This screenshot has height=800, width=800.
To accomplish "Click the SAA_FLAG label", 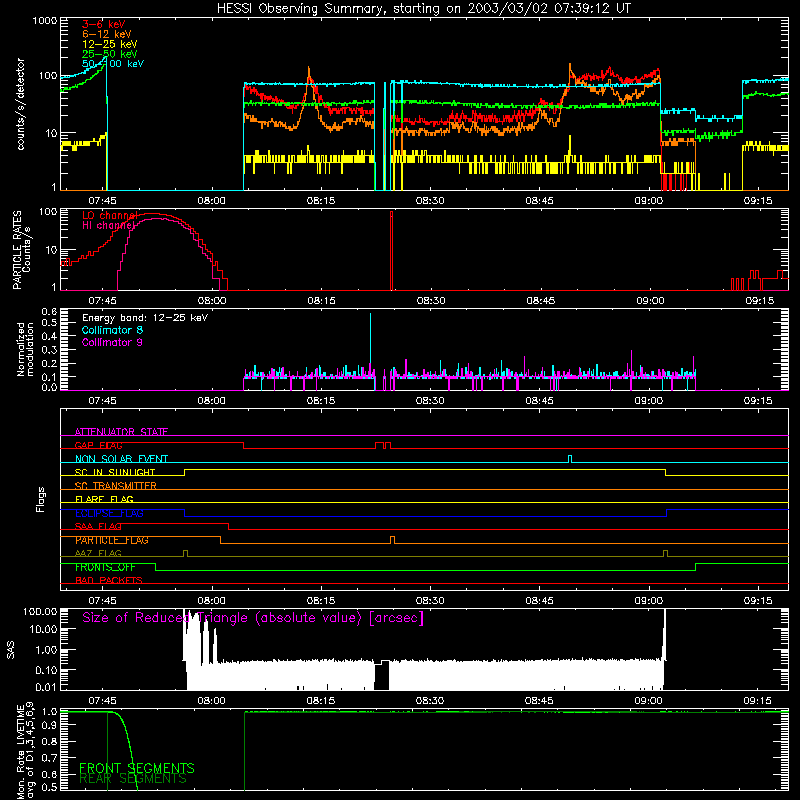I will coord(98,527).
